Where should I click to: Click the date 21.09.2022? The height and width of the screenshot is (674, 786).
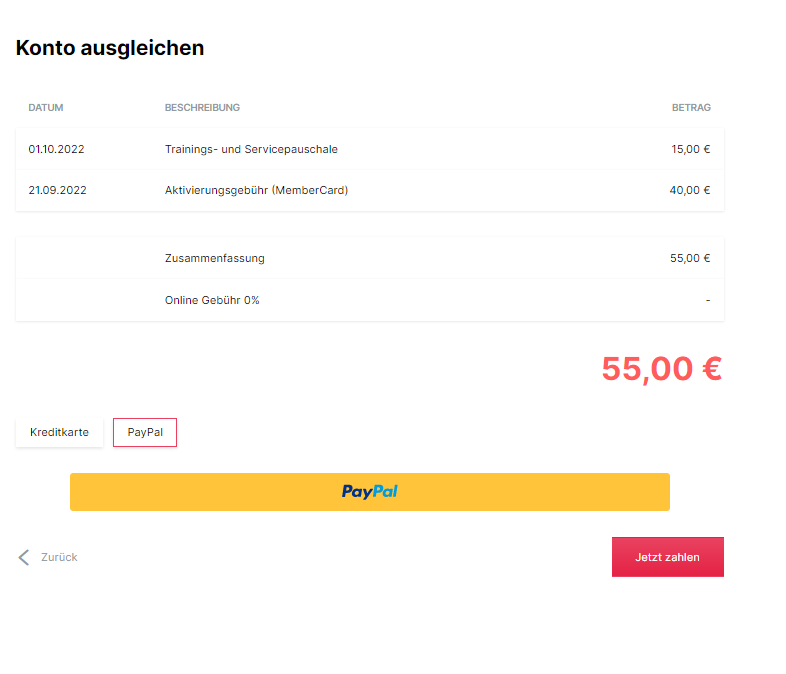point(57,190)
